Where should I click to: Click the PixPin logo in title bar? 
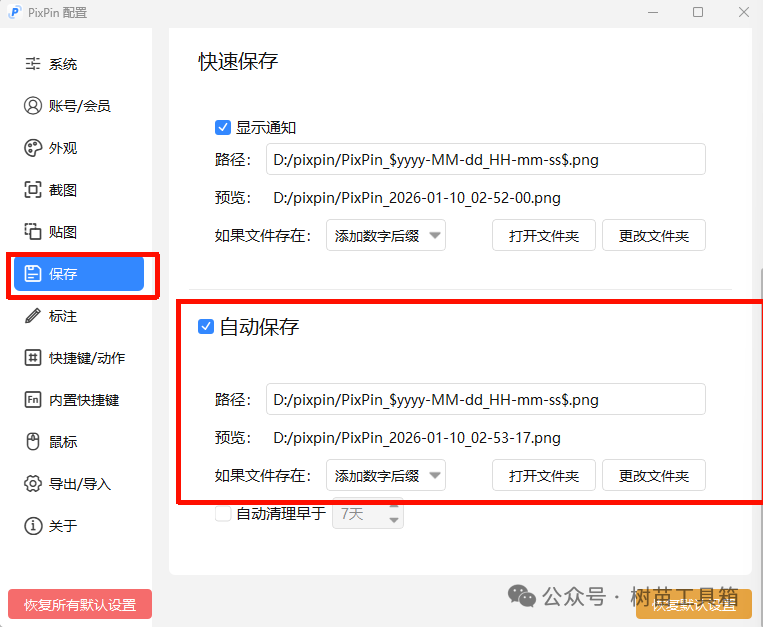[15, 12]
